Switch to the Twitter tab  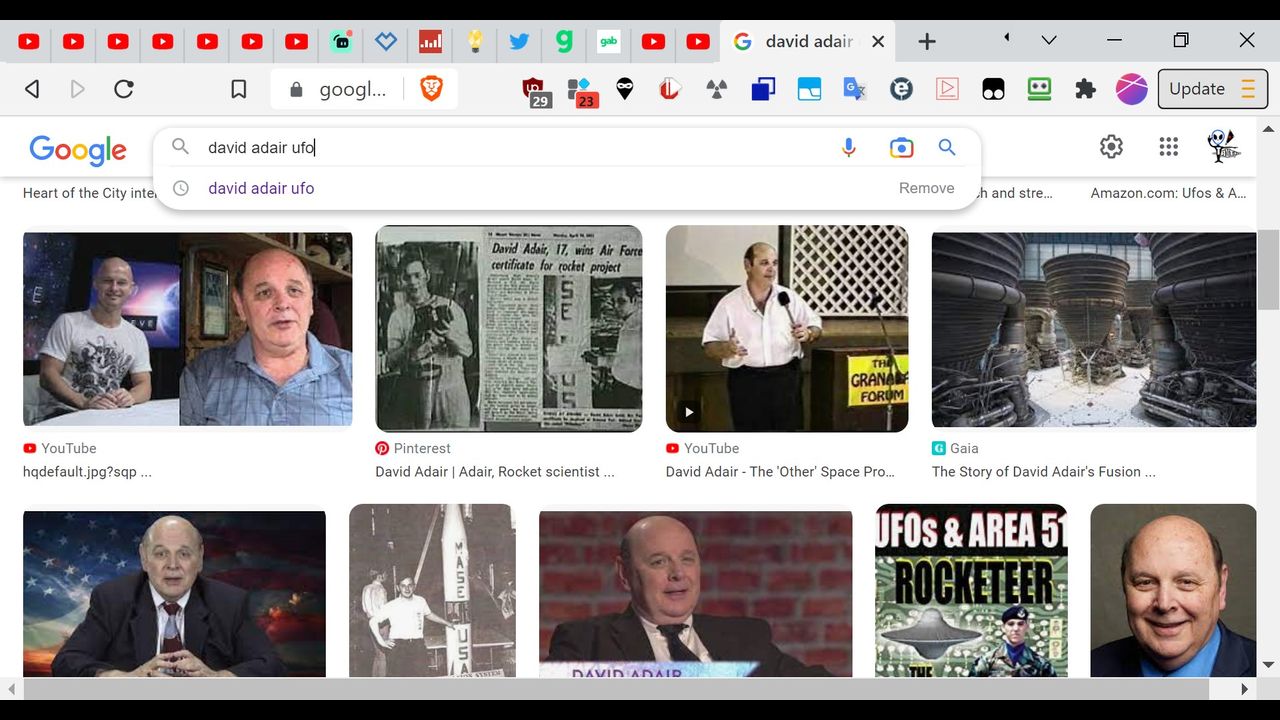[x=519, y=41]
